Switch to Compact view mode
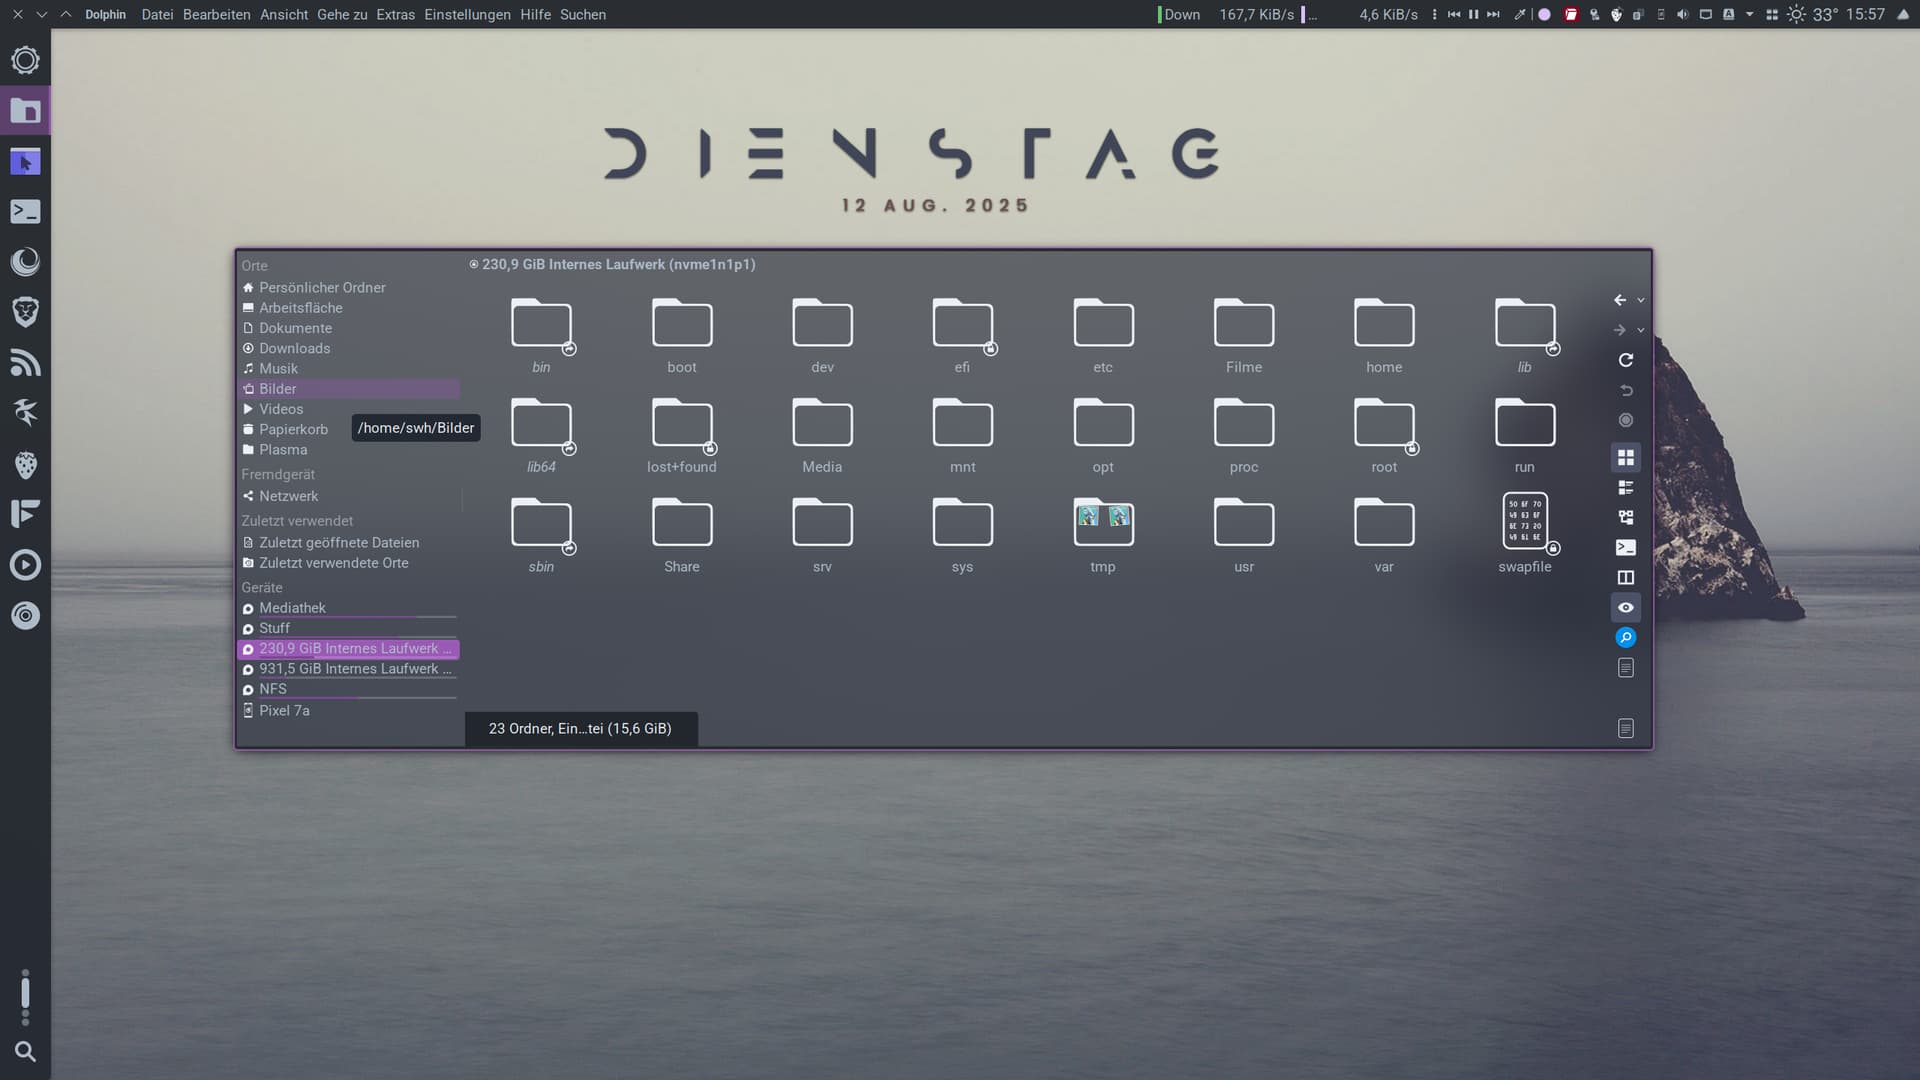The width and height of the screenshot is (1920, 1080). pyautogui.click(x=1626, y=488)
